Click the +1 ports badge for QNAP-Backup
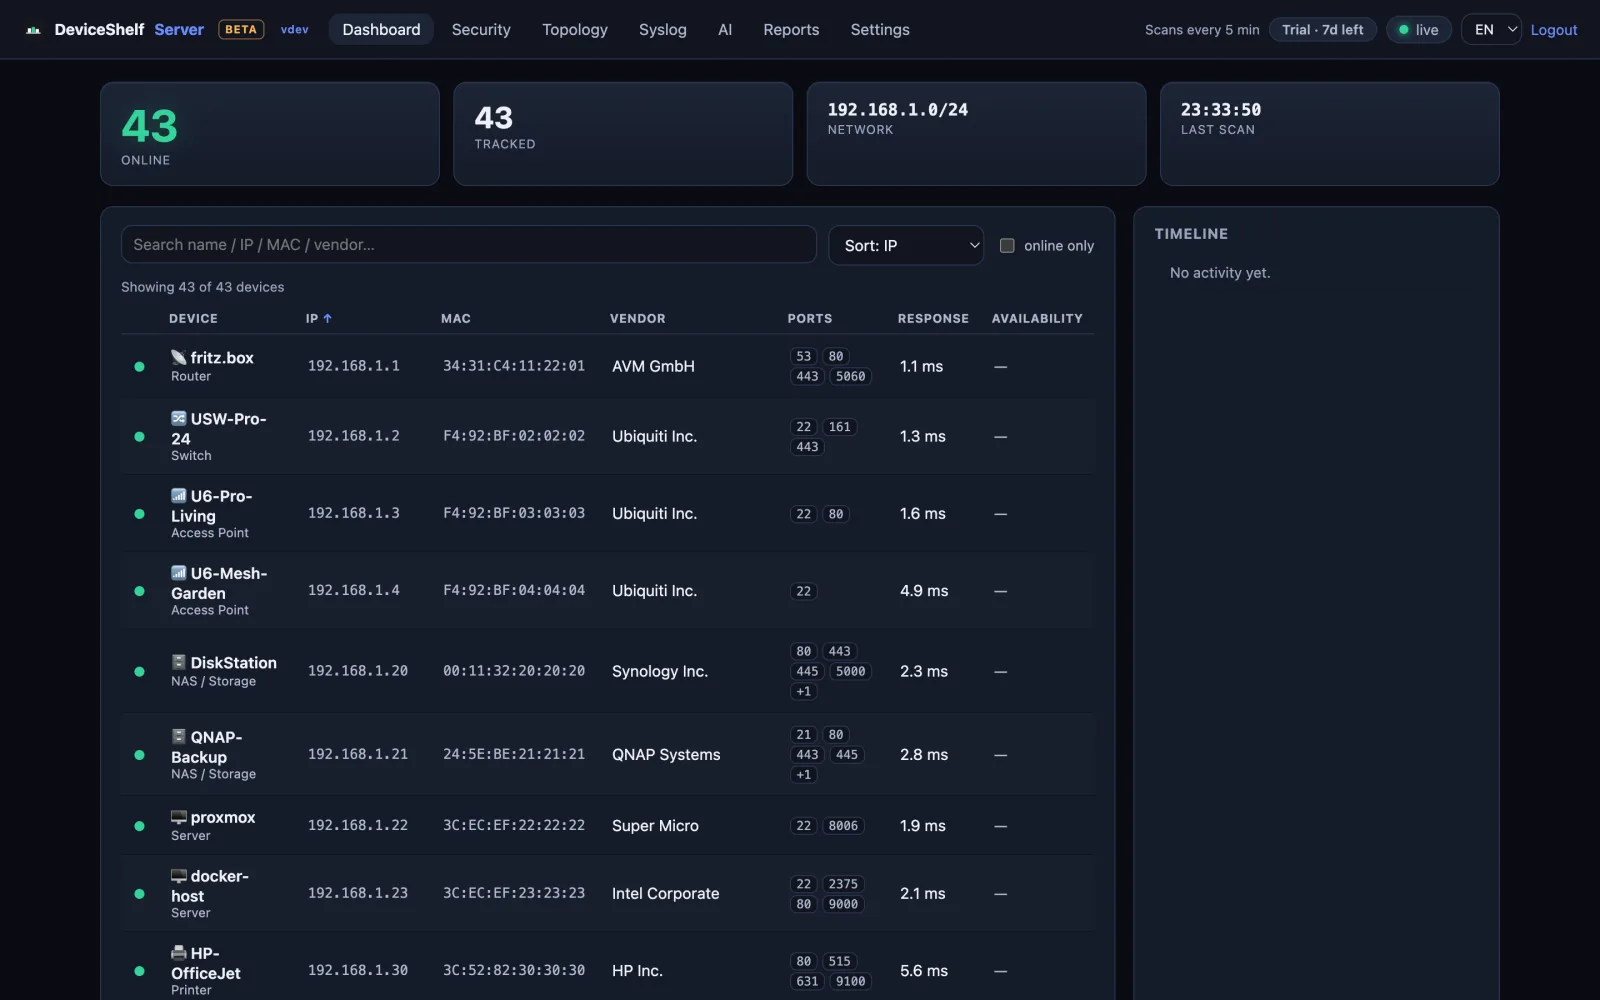1600x1000 pixels. click(804, 775)
